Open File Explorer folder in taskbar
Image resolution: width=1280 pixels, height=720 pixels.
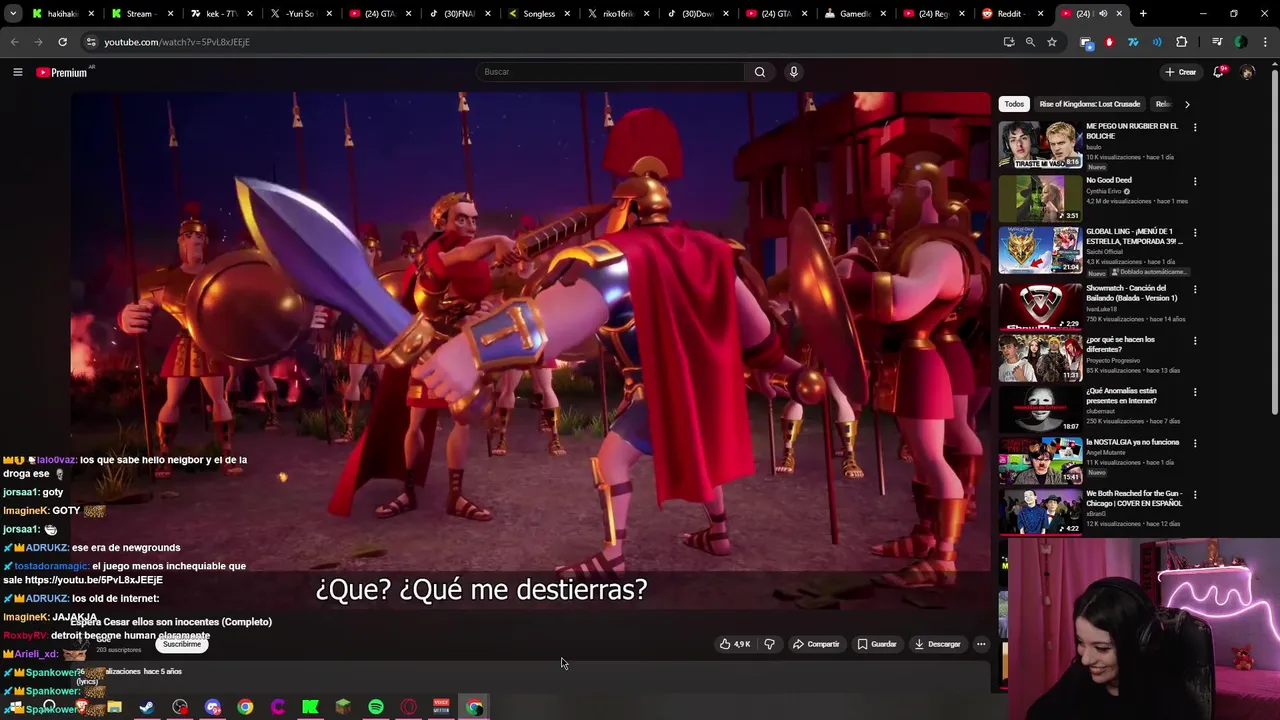pos(114,708)
